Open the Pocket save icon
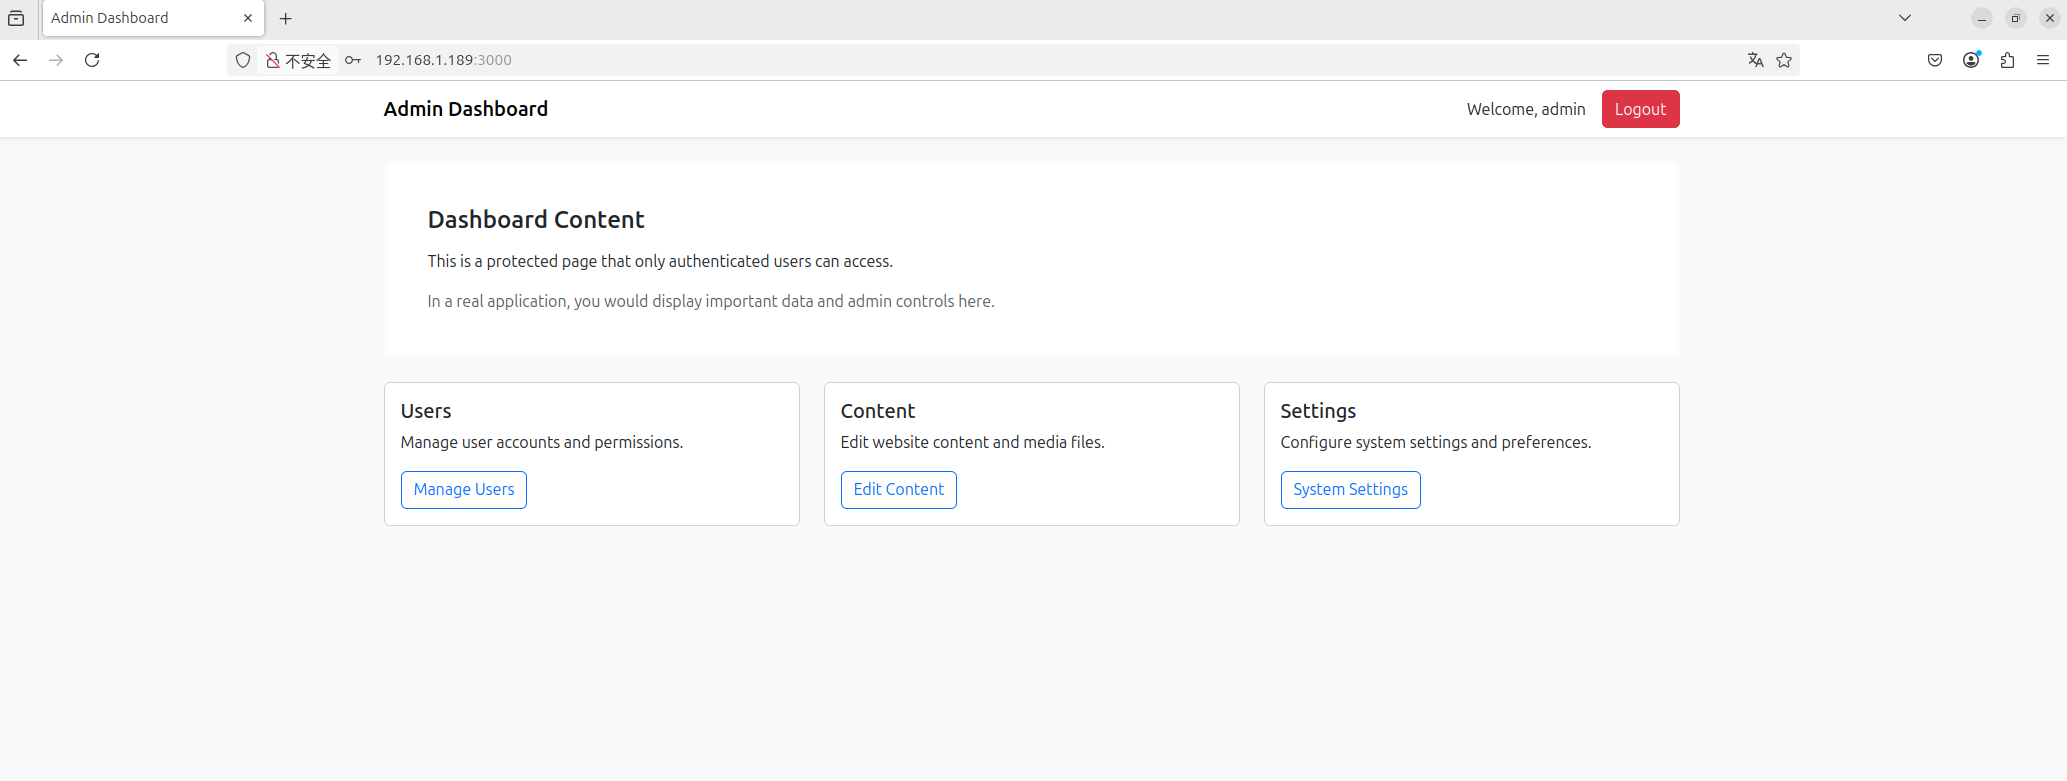 (x=1935, y=60)
